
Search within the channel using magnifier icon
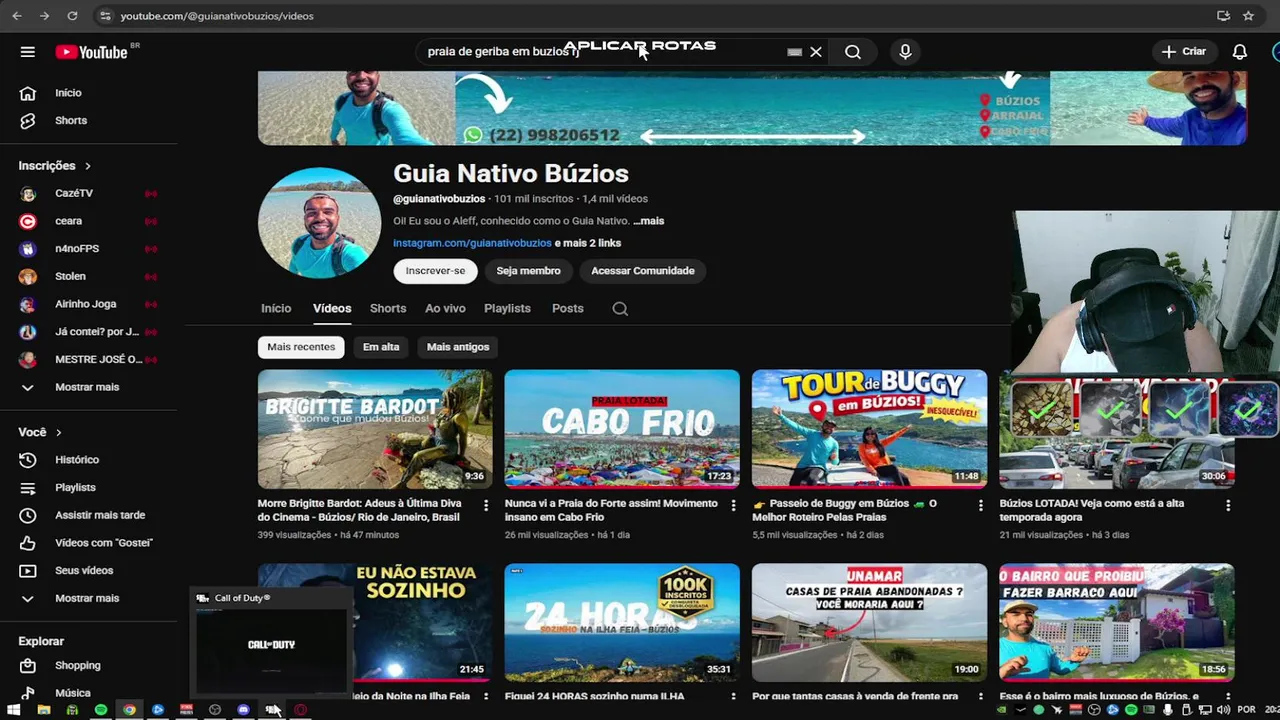coord(620,309)
